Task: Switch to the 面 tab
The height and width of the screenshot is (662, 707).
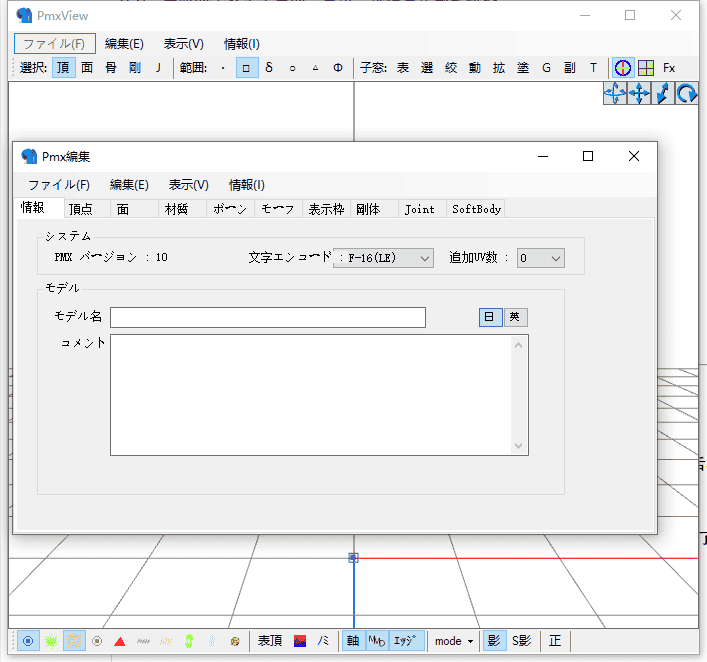Action: coord(134,209)
